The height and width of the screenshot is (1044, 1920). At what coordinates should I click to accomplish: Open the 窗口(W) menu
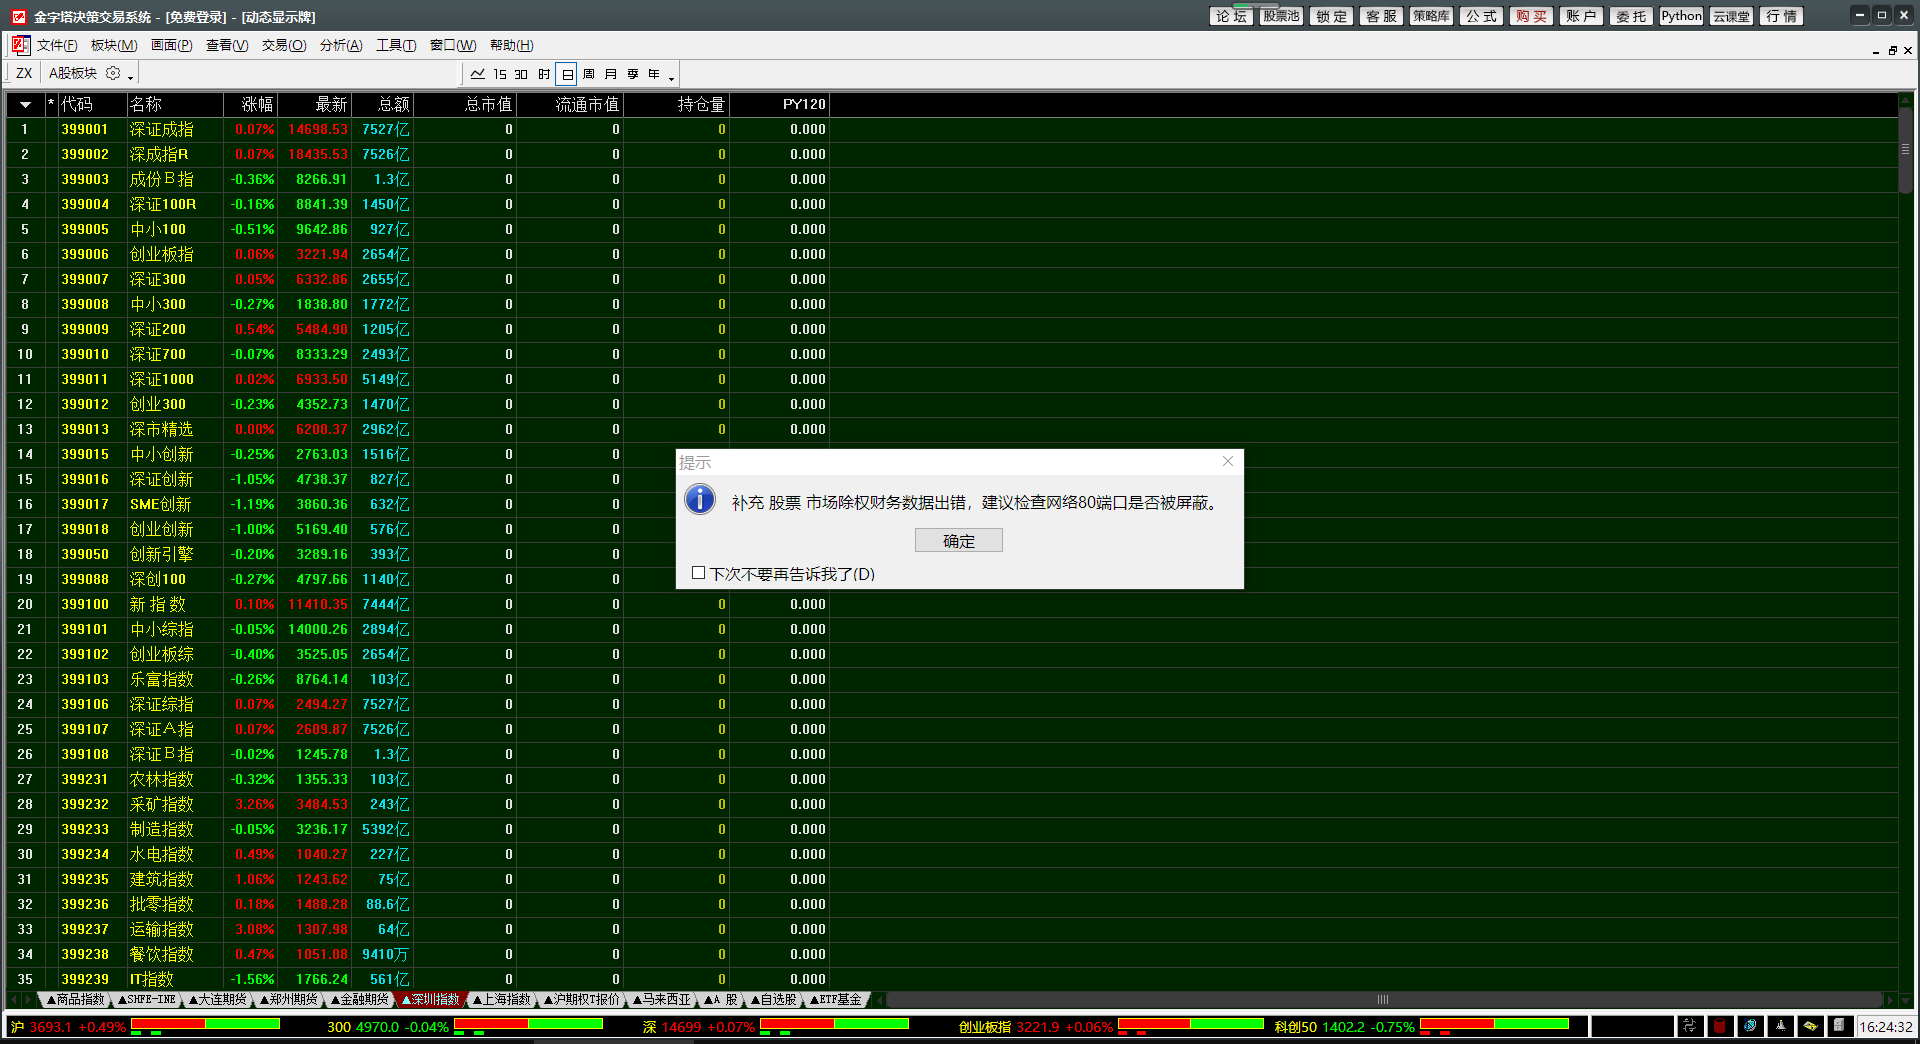453,45
